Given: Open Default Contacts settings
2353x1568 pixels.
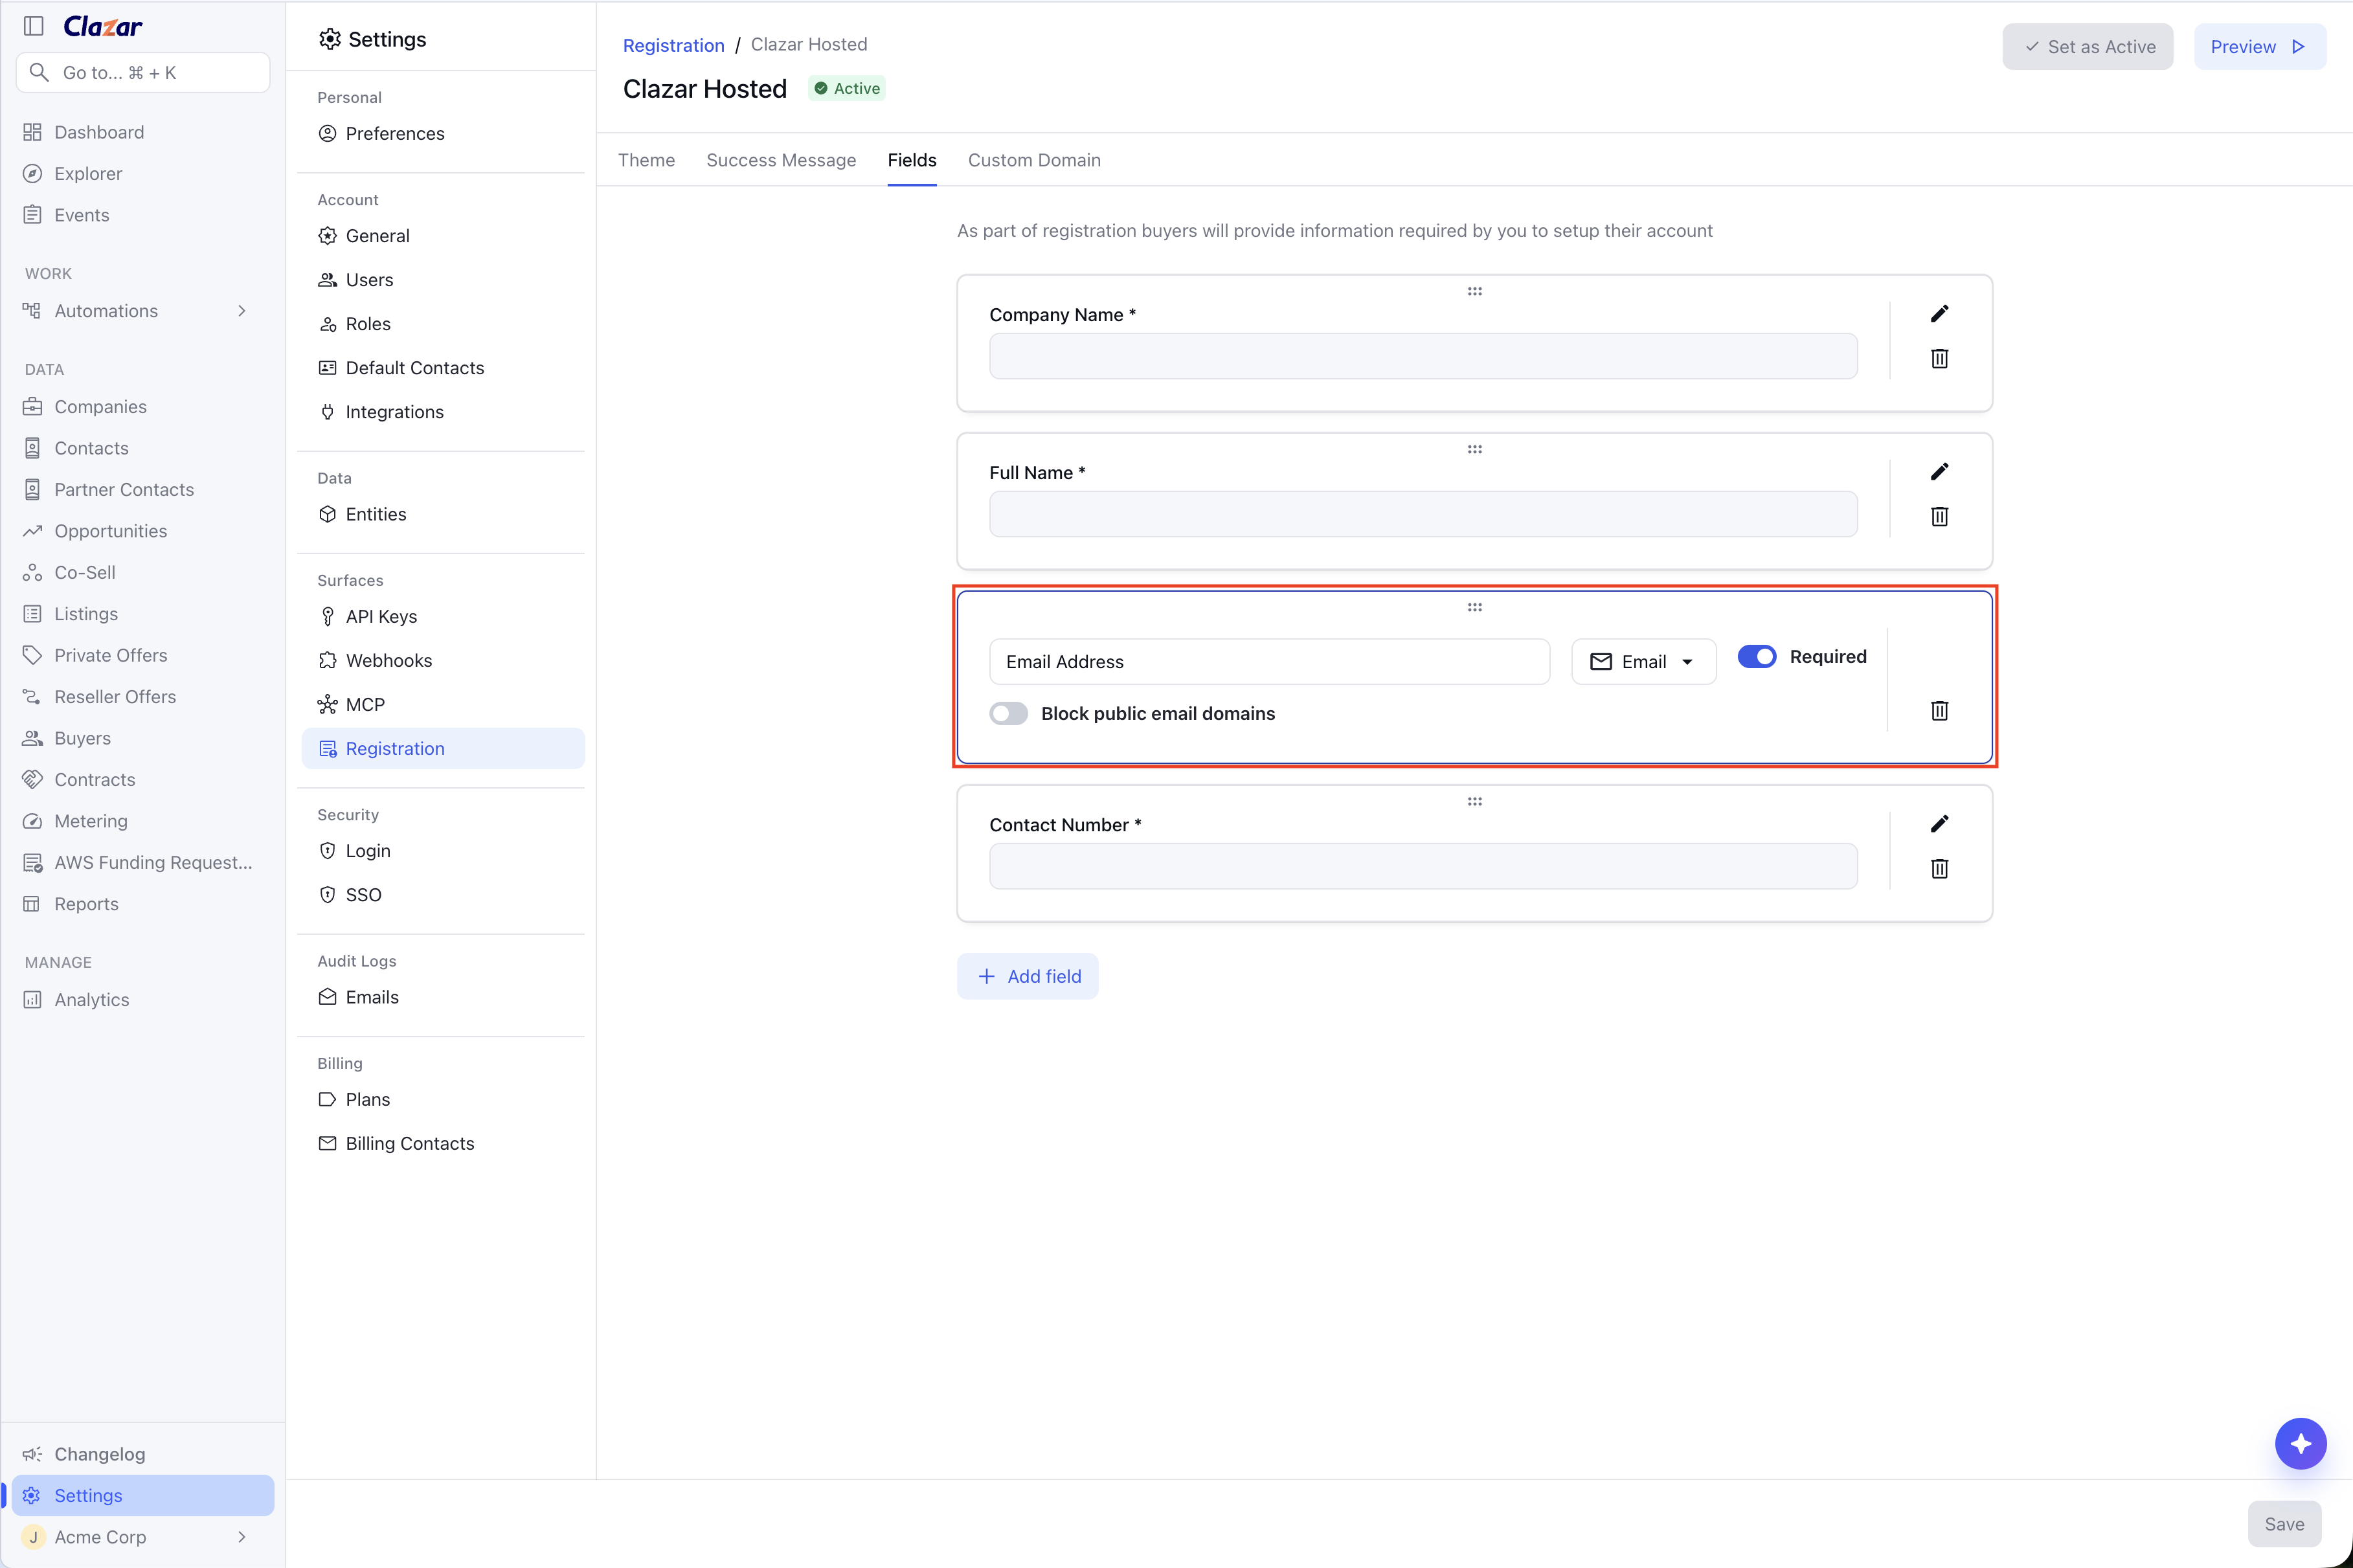Looking at the screenshot, I should click(x=443, y=368).
